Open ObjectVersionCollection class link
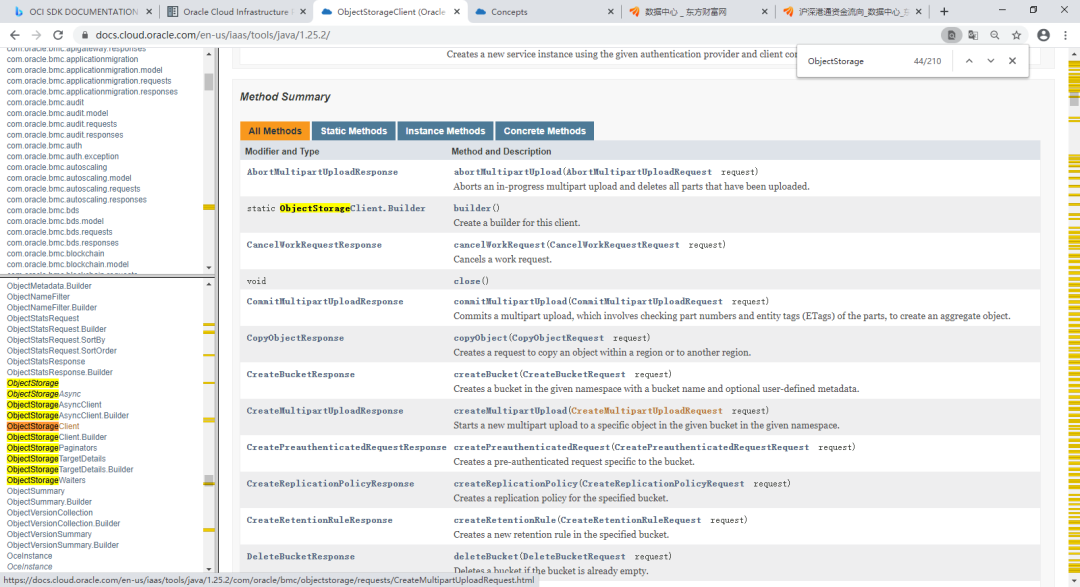 (50, 513)
